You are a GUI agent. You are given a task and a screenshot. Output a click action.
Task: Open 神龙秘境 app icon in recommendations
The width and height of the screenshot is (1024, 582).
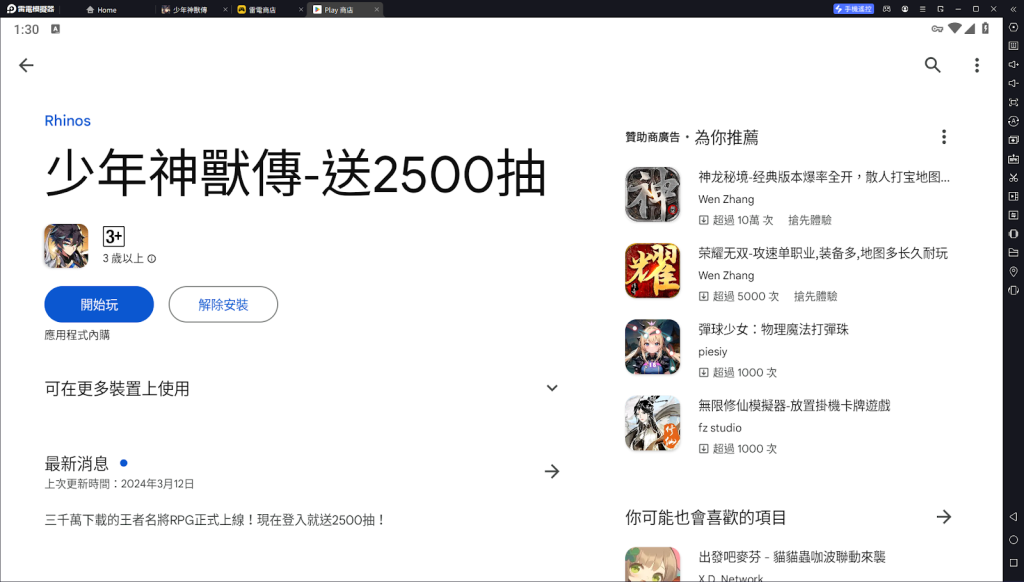click(x=652, y=195)
